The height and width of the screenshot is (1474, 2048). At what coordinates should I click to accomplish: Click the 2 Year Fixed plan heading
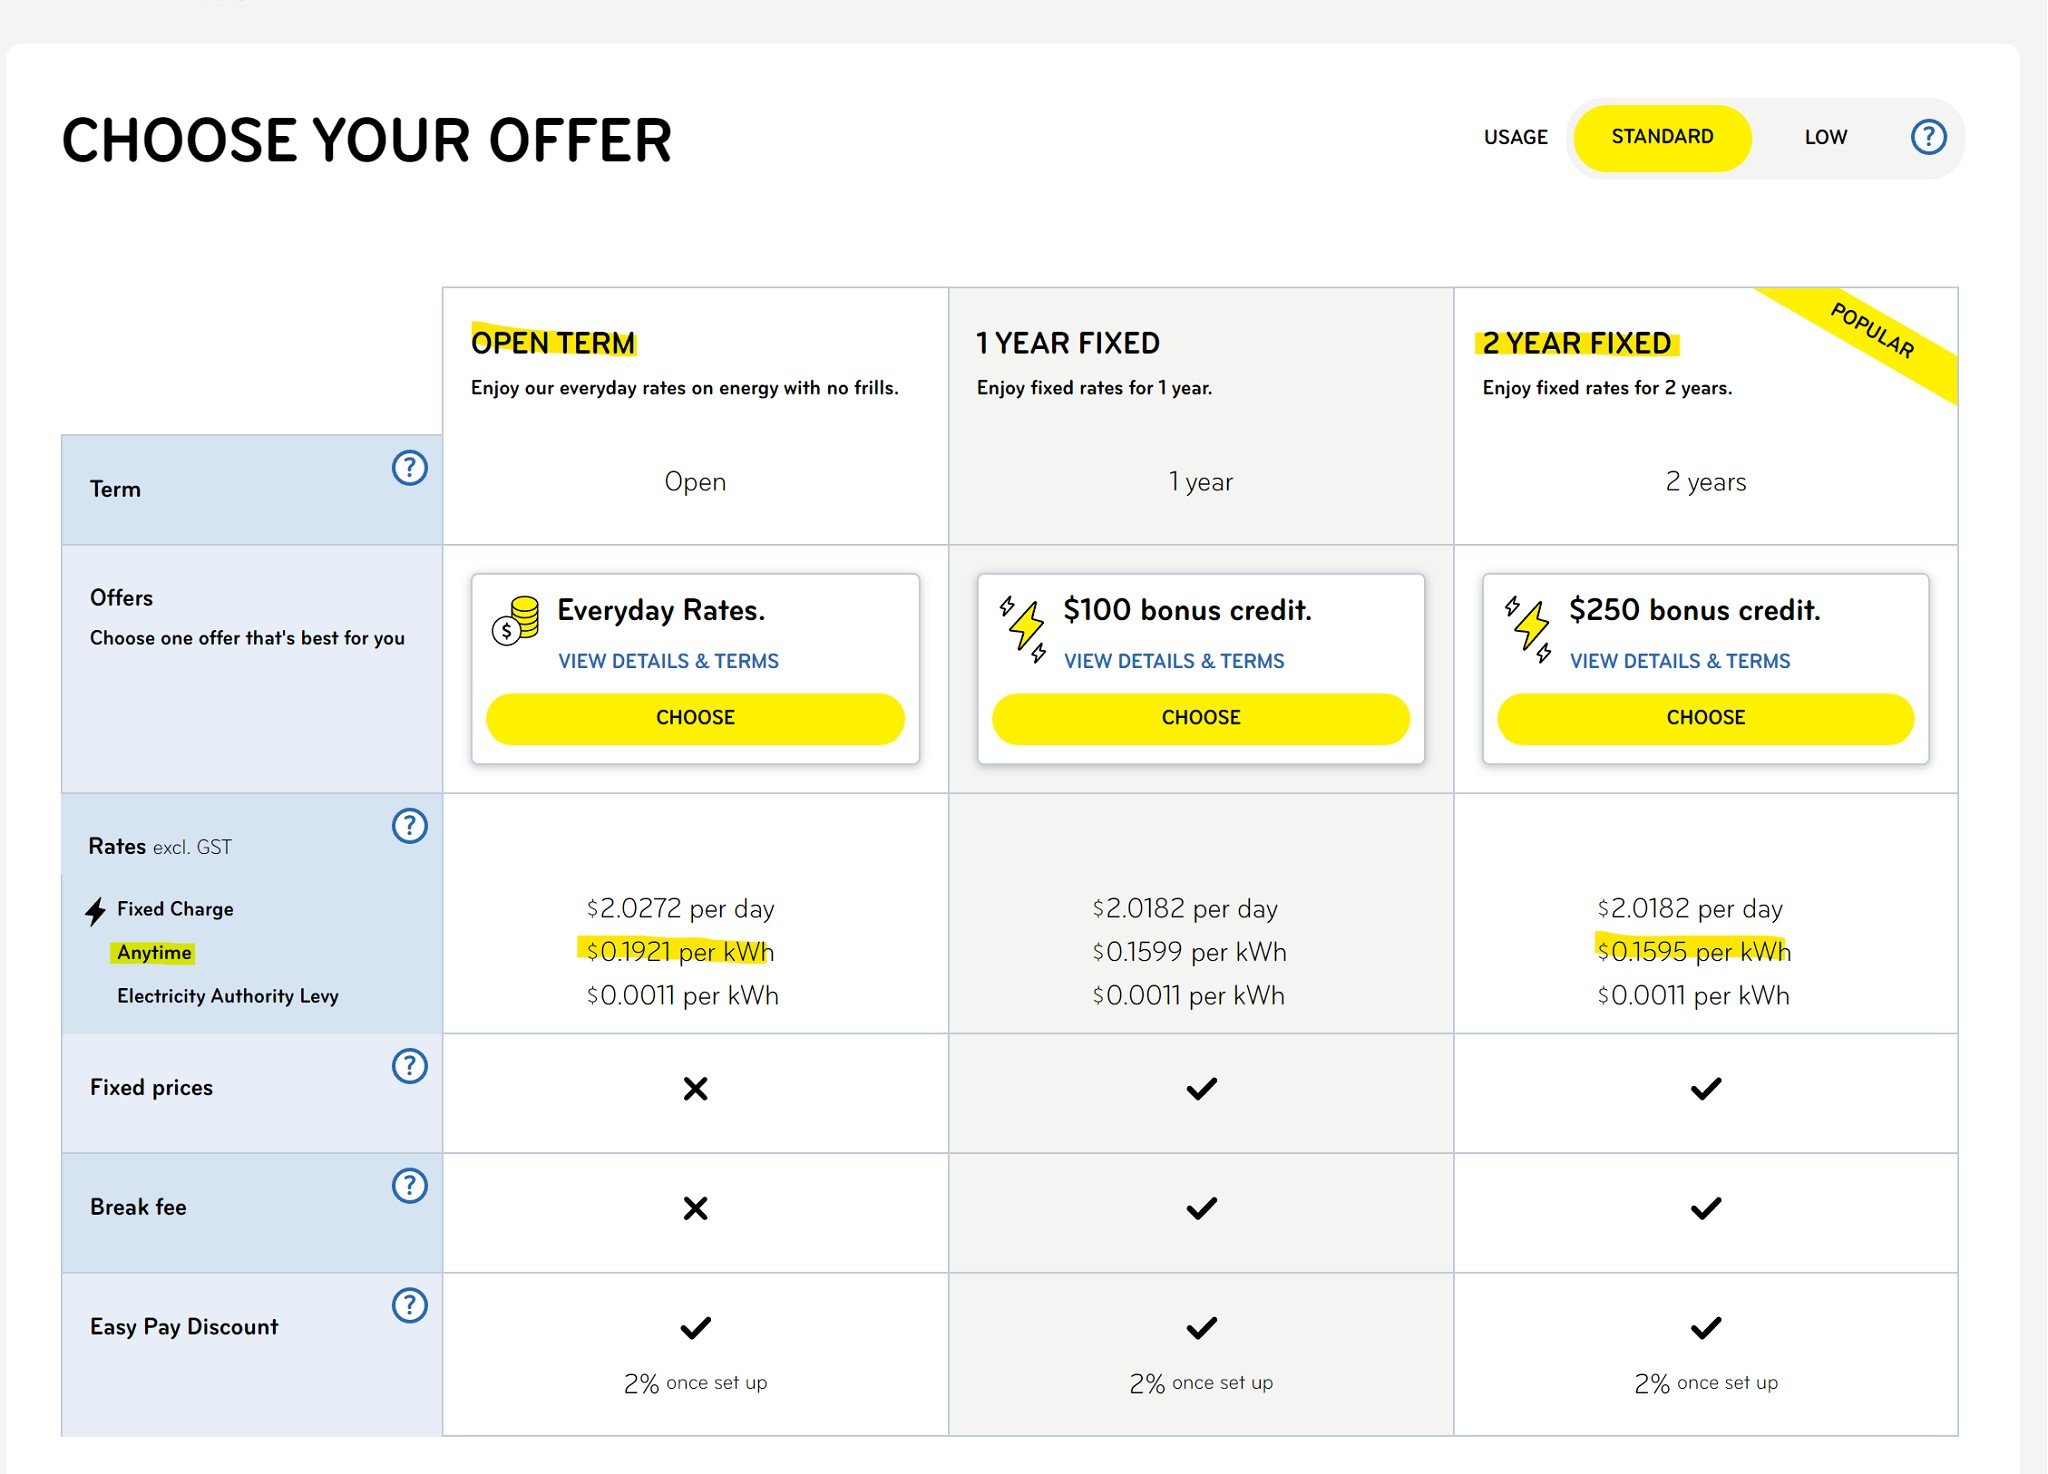pyautogui.click(x=1577, y=343)
